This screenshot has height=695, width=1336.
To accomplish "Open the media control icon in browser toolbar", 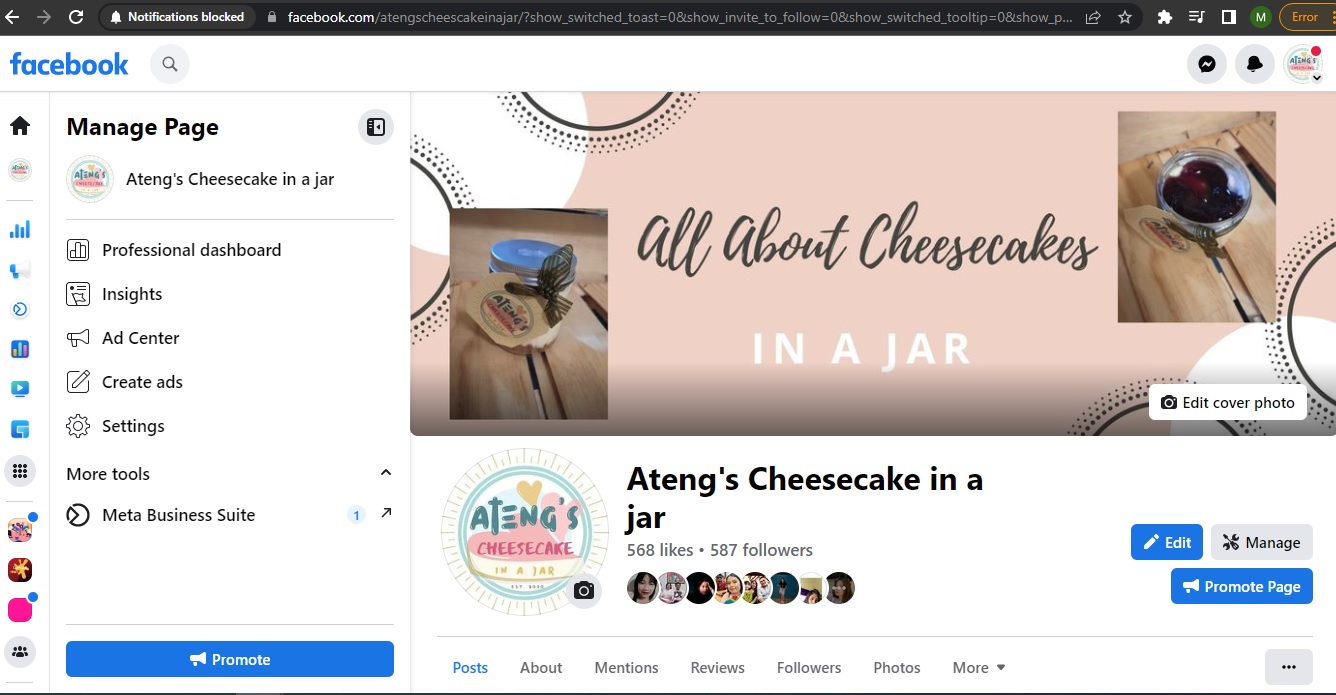I will click(1196, 17).
